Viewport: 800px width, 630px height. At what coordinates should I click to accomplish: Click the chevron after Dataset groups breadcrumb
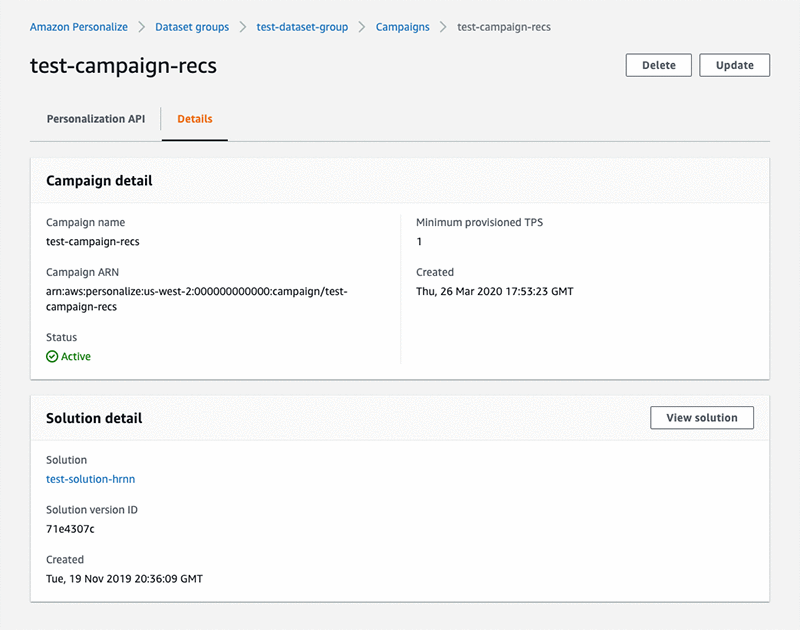coord(243,27)
